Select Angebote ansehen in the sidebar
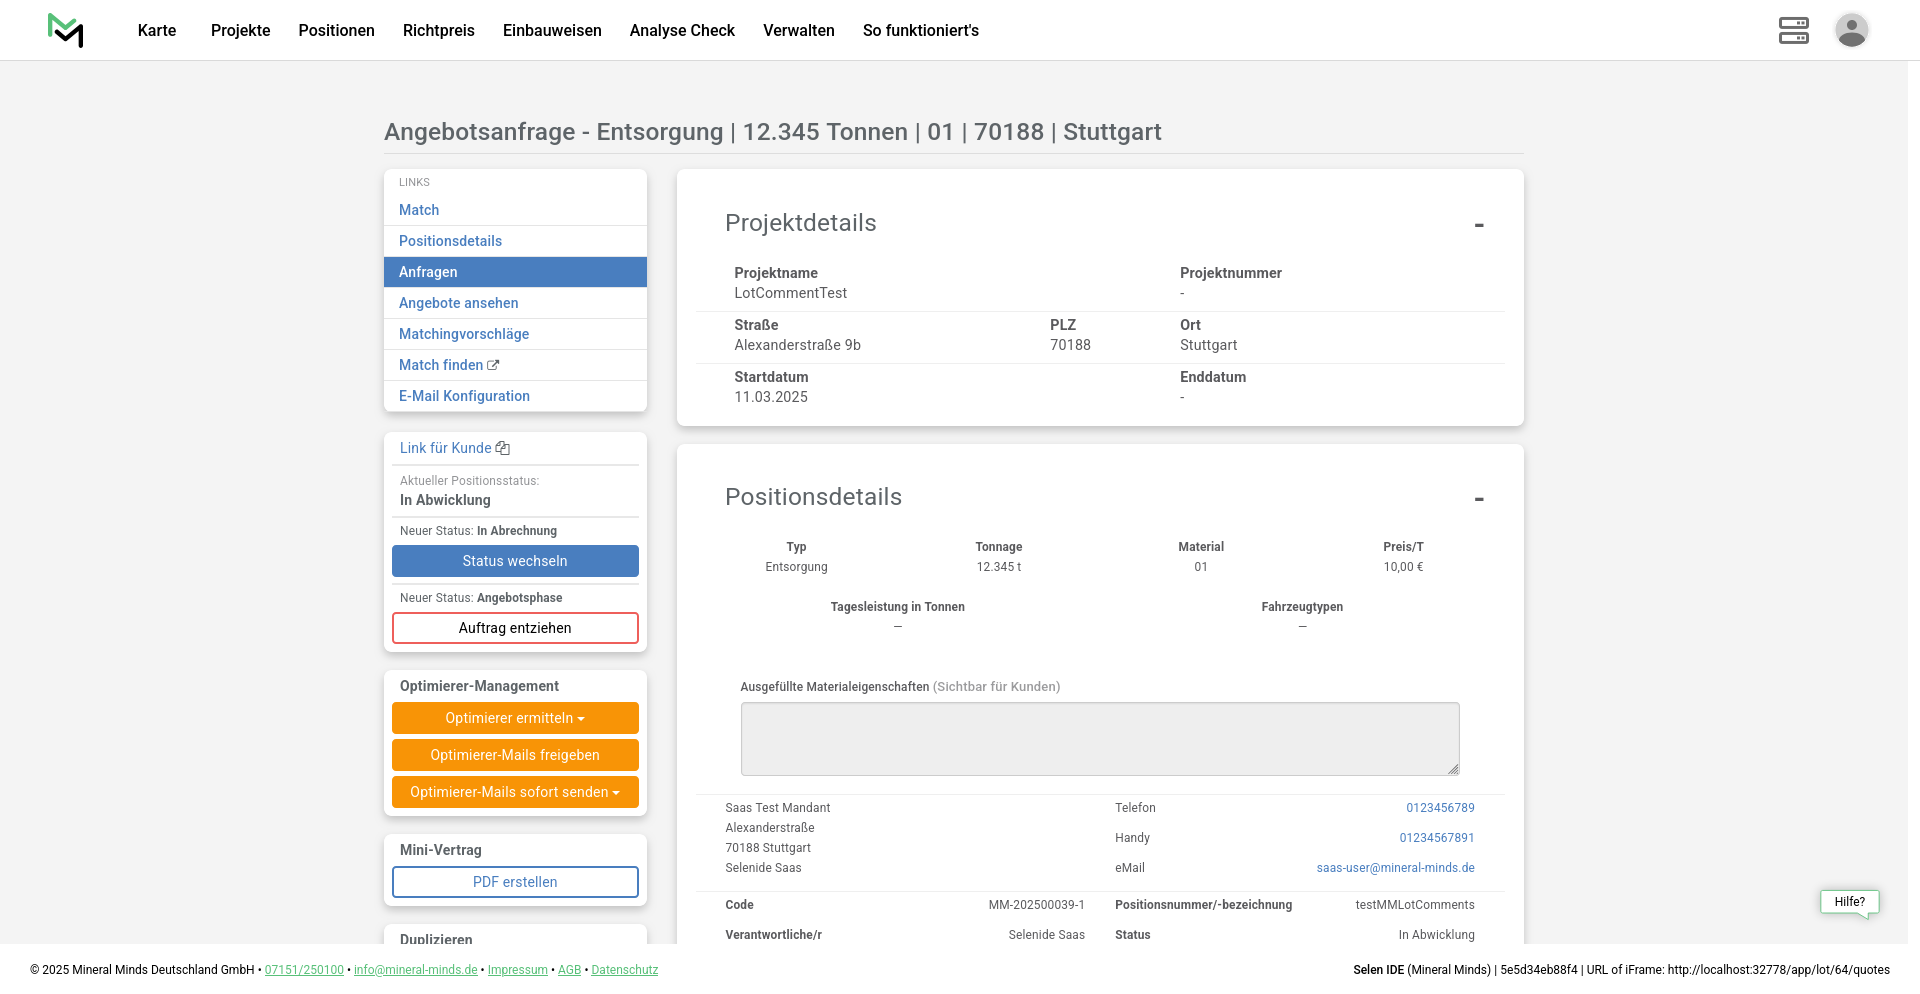This screenshot has width=1920, height=994. (x=458, y=303)
